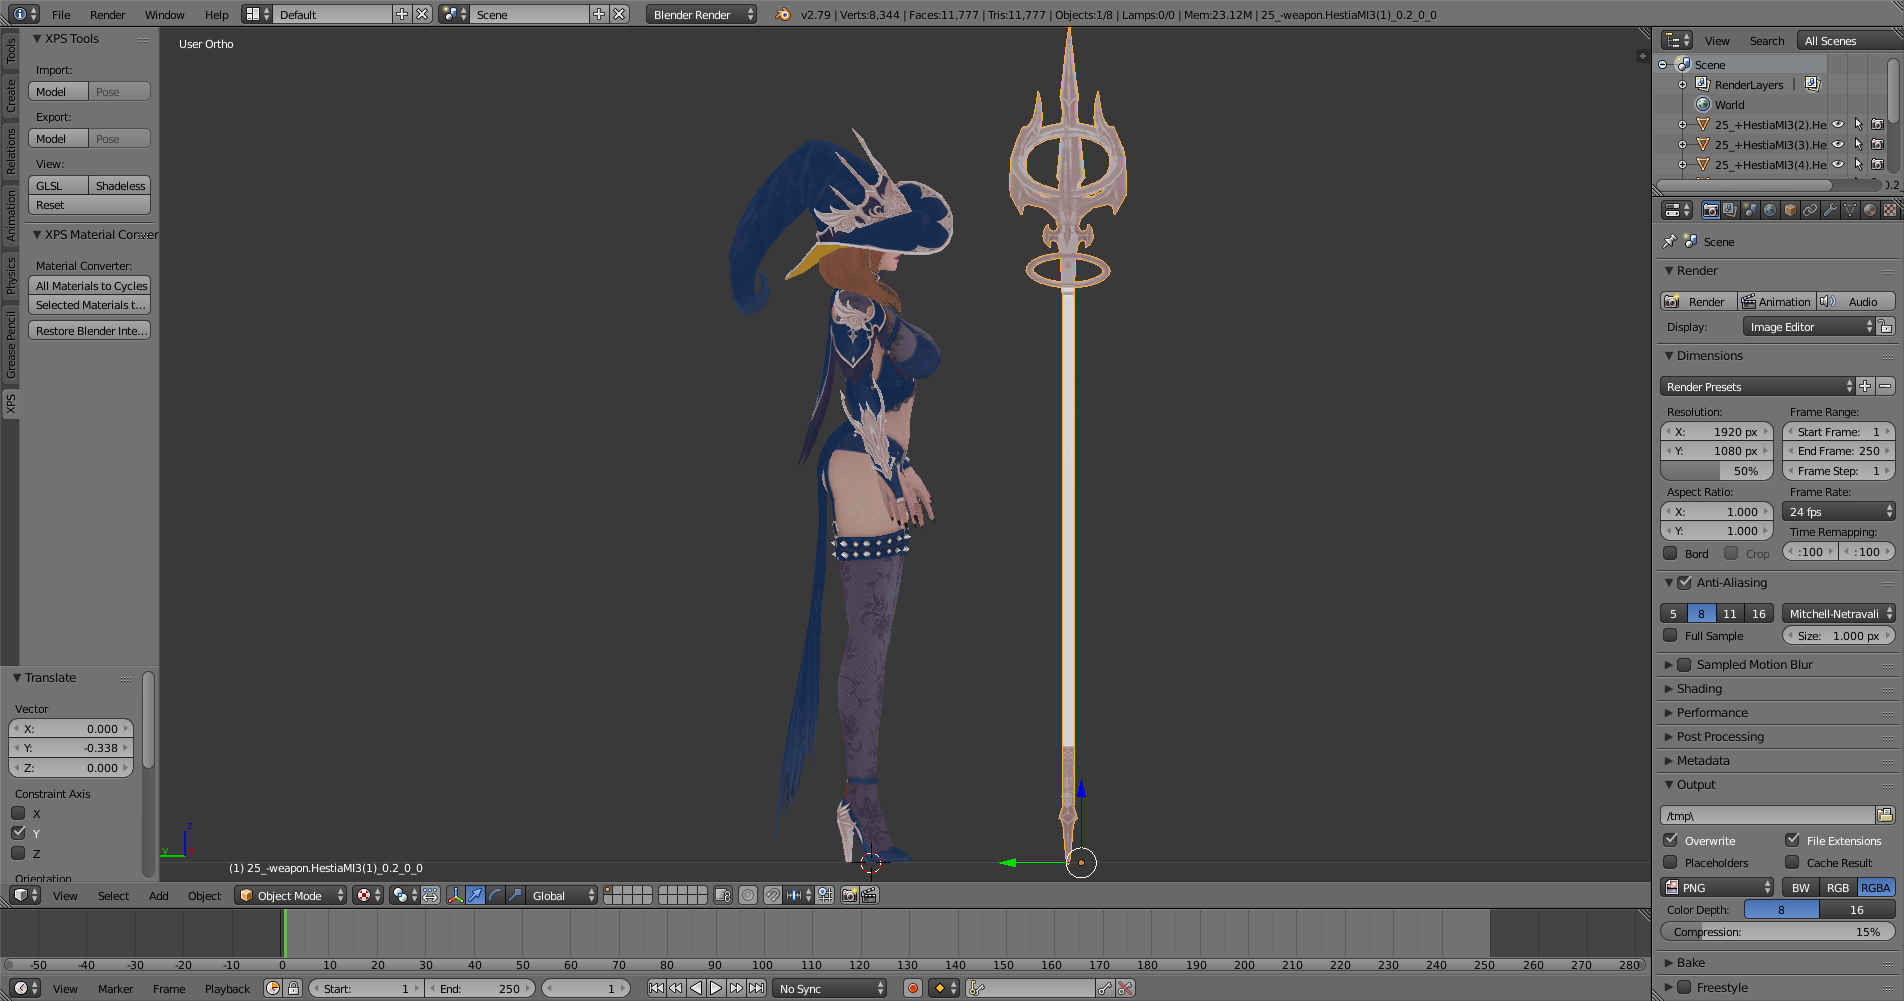1904x1001 pixels.
Task: Toggle snap during transform magnet icon
Action: 773,895
